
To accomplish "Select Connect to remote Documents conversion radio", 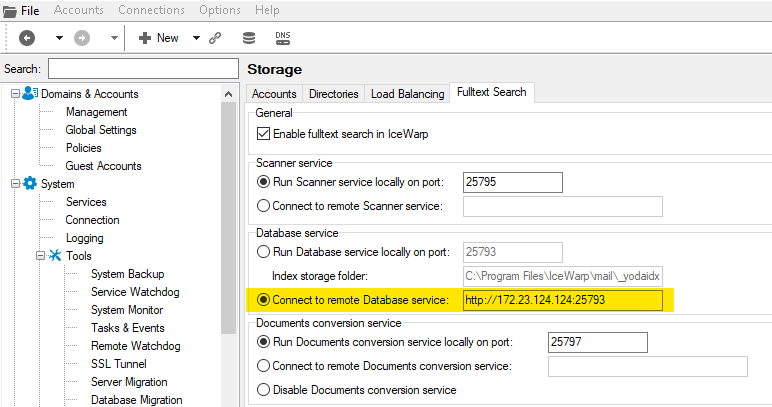I will (x=263, y=366).
